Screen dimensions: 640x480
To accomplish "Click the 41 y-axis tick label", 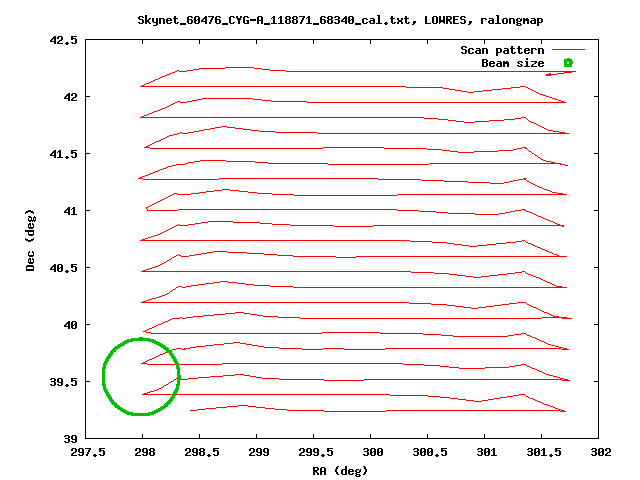I will [70, 211].
